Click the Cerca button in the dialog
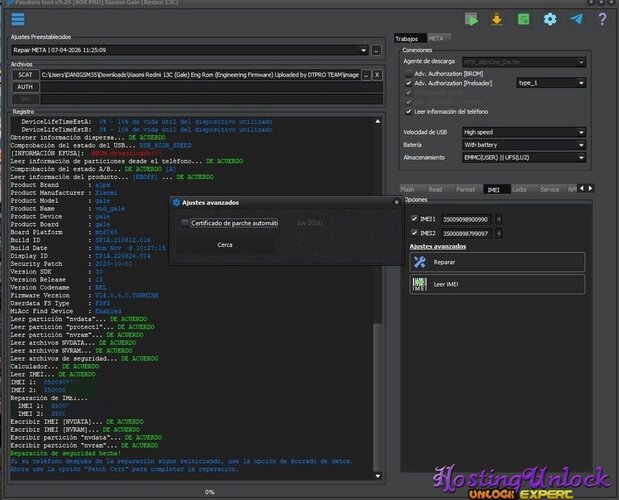619x500 pixels. [x=225, y=245]
